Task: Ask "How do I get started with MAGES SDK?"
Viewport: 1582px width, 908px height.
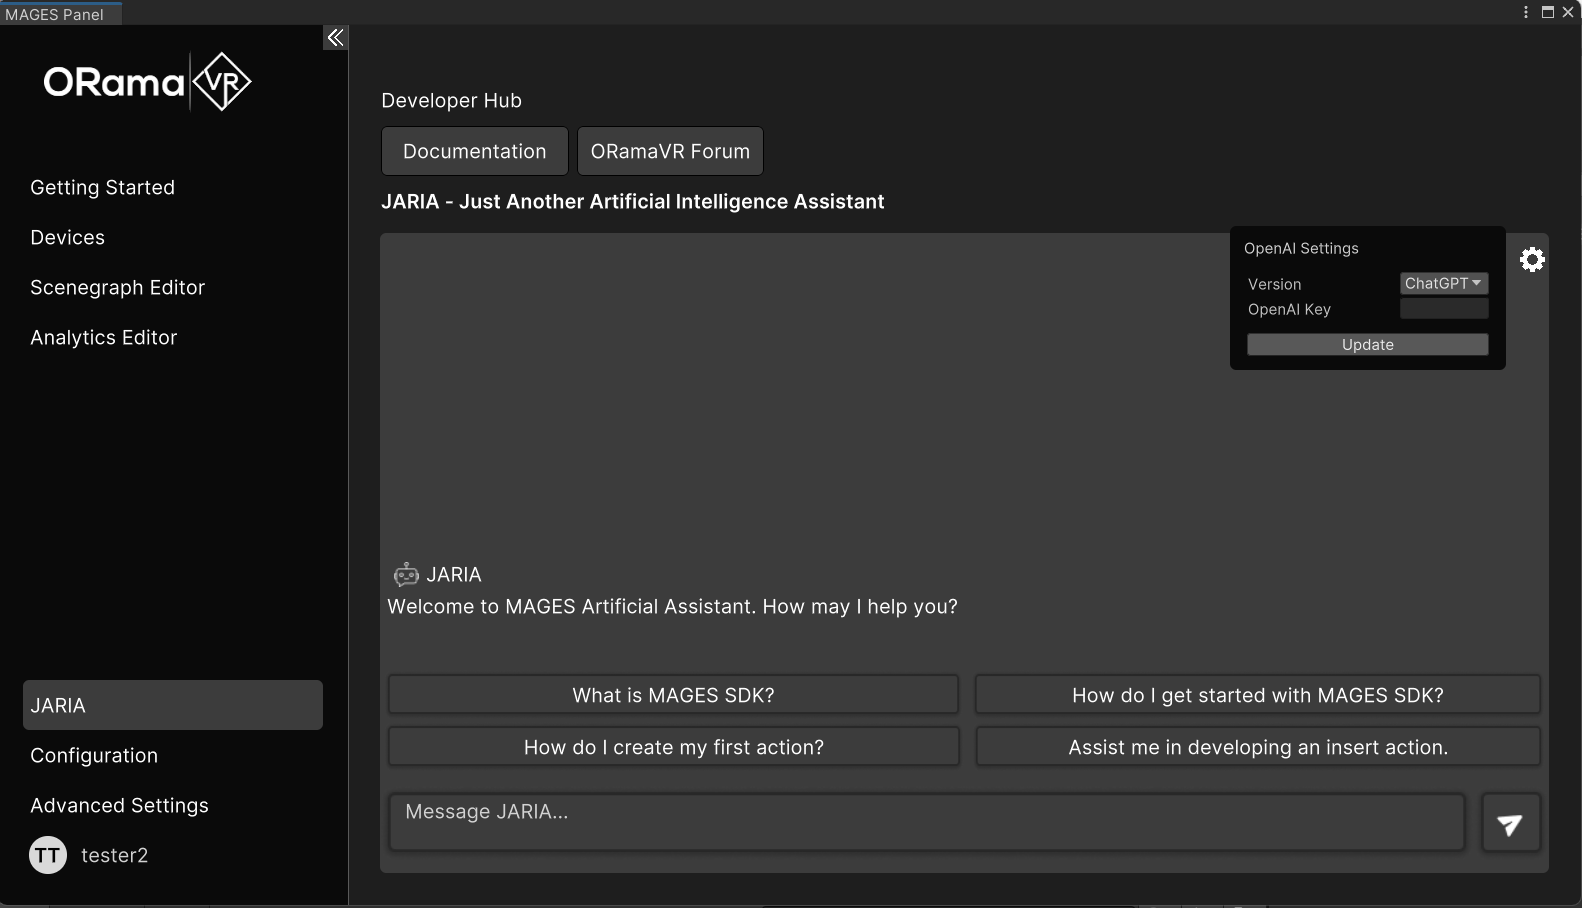Action: coord(1258,695)
